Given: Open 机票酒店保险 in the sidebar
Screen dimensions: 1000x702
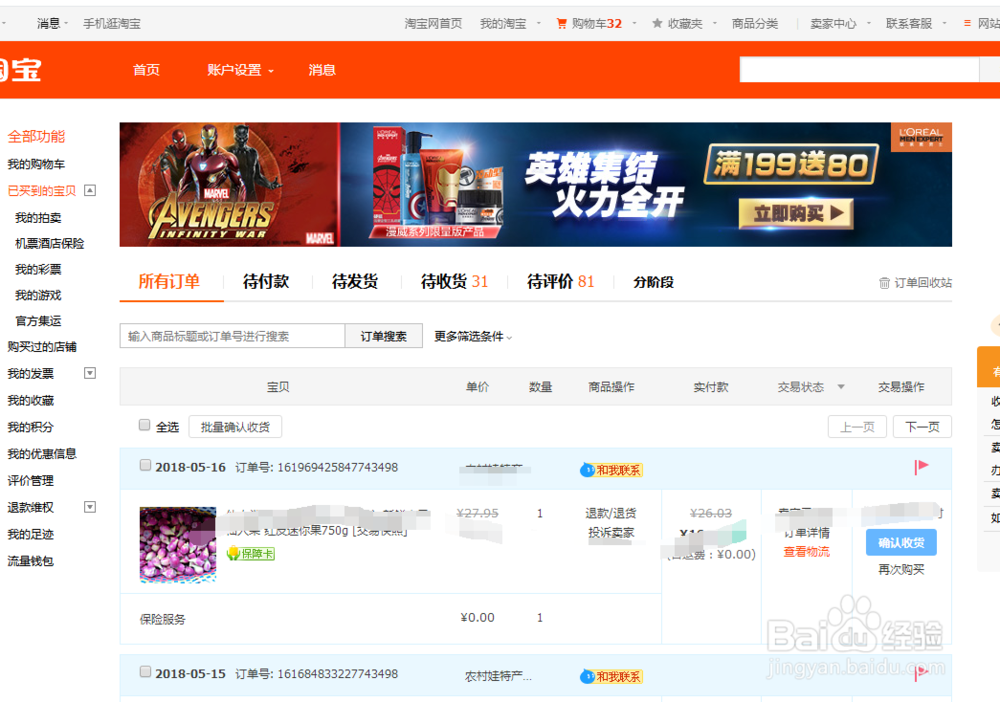Looking at the screenshot, I should [x=50, y=243].
